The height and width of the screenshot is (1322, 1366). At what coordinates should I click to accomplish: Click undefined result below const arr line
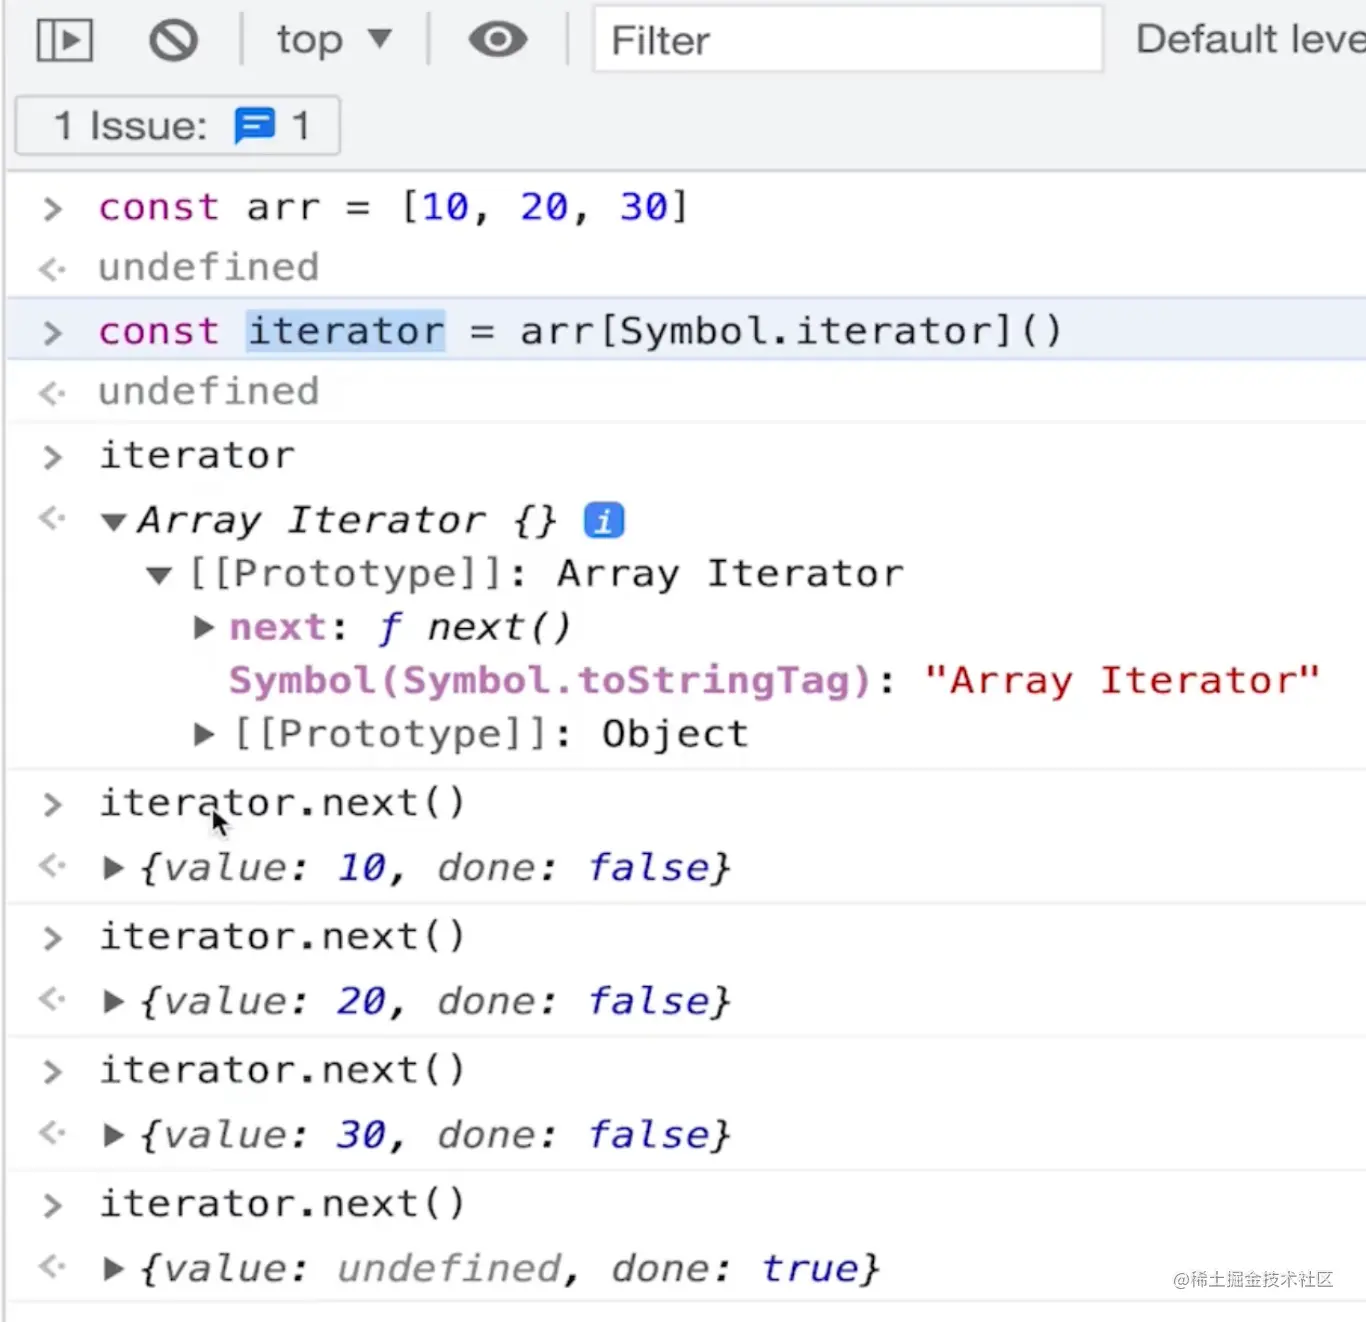coord(208,268)
